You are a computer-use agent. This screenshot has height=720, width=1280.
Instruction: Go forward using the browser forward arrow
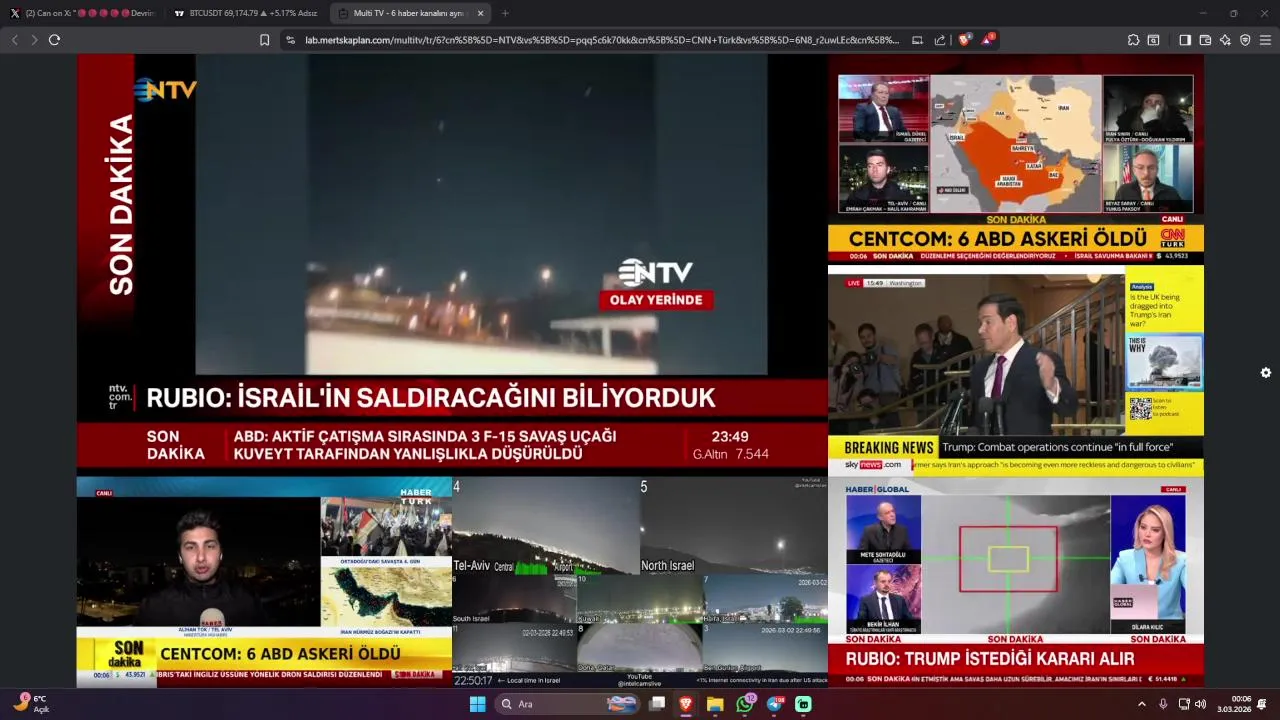(34, 40)
